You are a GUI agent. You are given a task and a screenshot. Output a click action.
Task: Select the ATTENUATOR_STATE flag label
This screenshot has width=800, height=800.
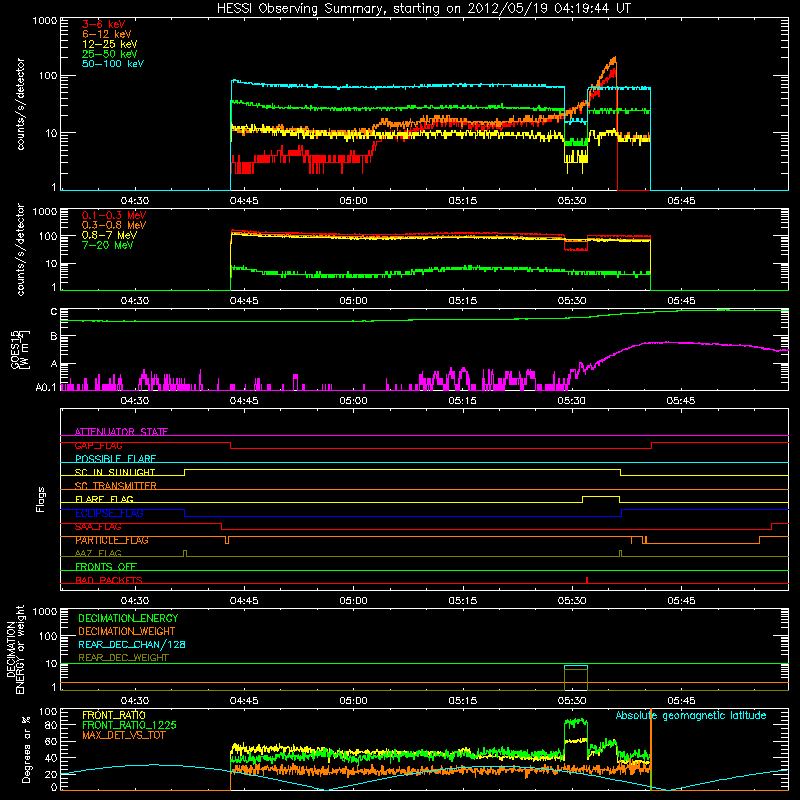pyautogui.click(x=121, y=432)
